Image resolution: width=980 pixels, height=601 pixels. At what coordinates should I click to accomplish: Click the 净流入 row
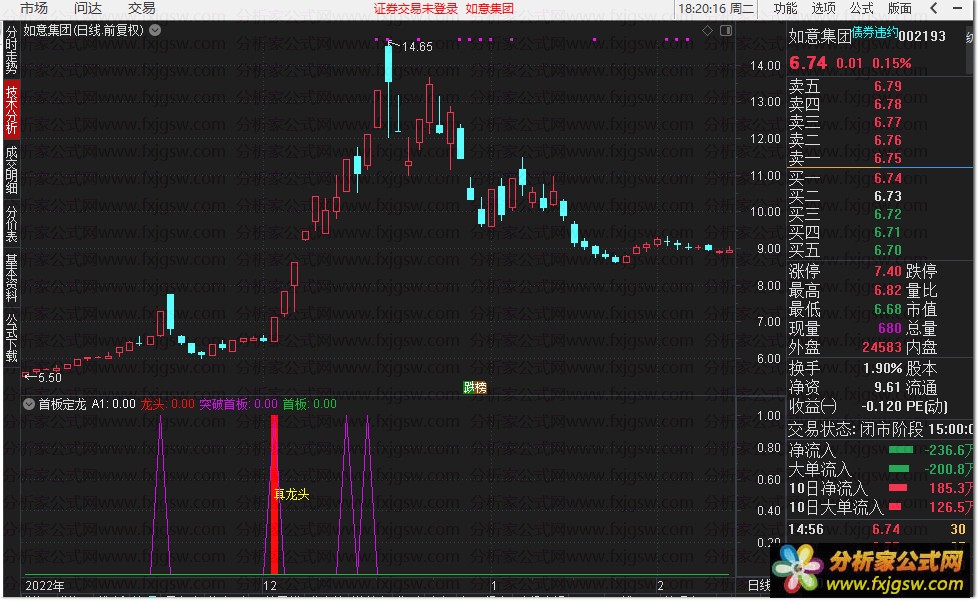[x=879, y=450]
